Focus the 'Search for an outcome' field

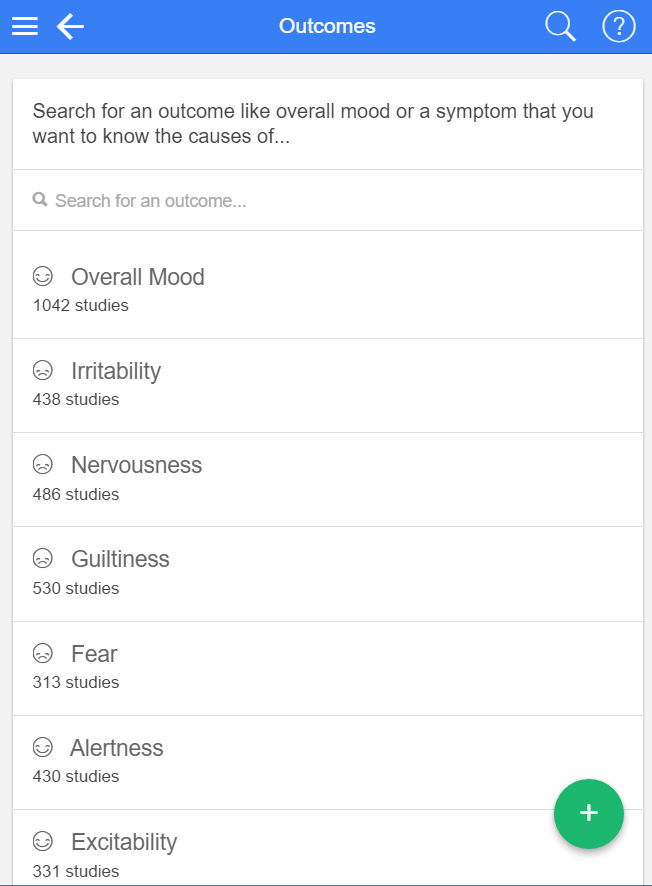pos(330,201)
